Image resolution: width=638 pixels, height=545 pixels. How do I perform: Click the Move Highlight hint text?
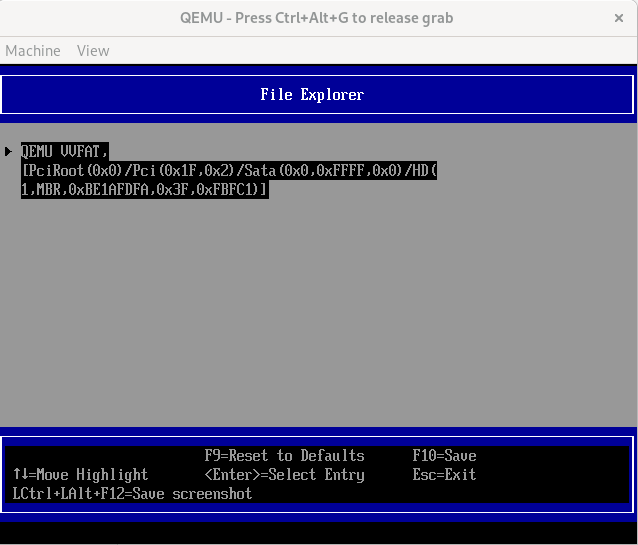click(80, 475)
